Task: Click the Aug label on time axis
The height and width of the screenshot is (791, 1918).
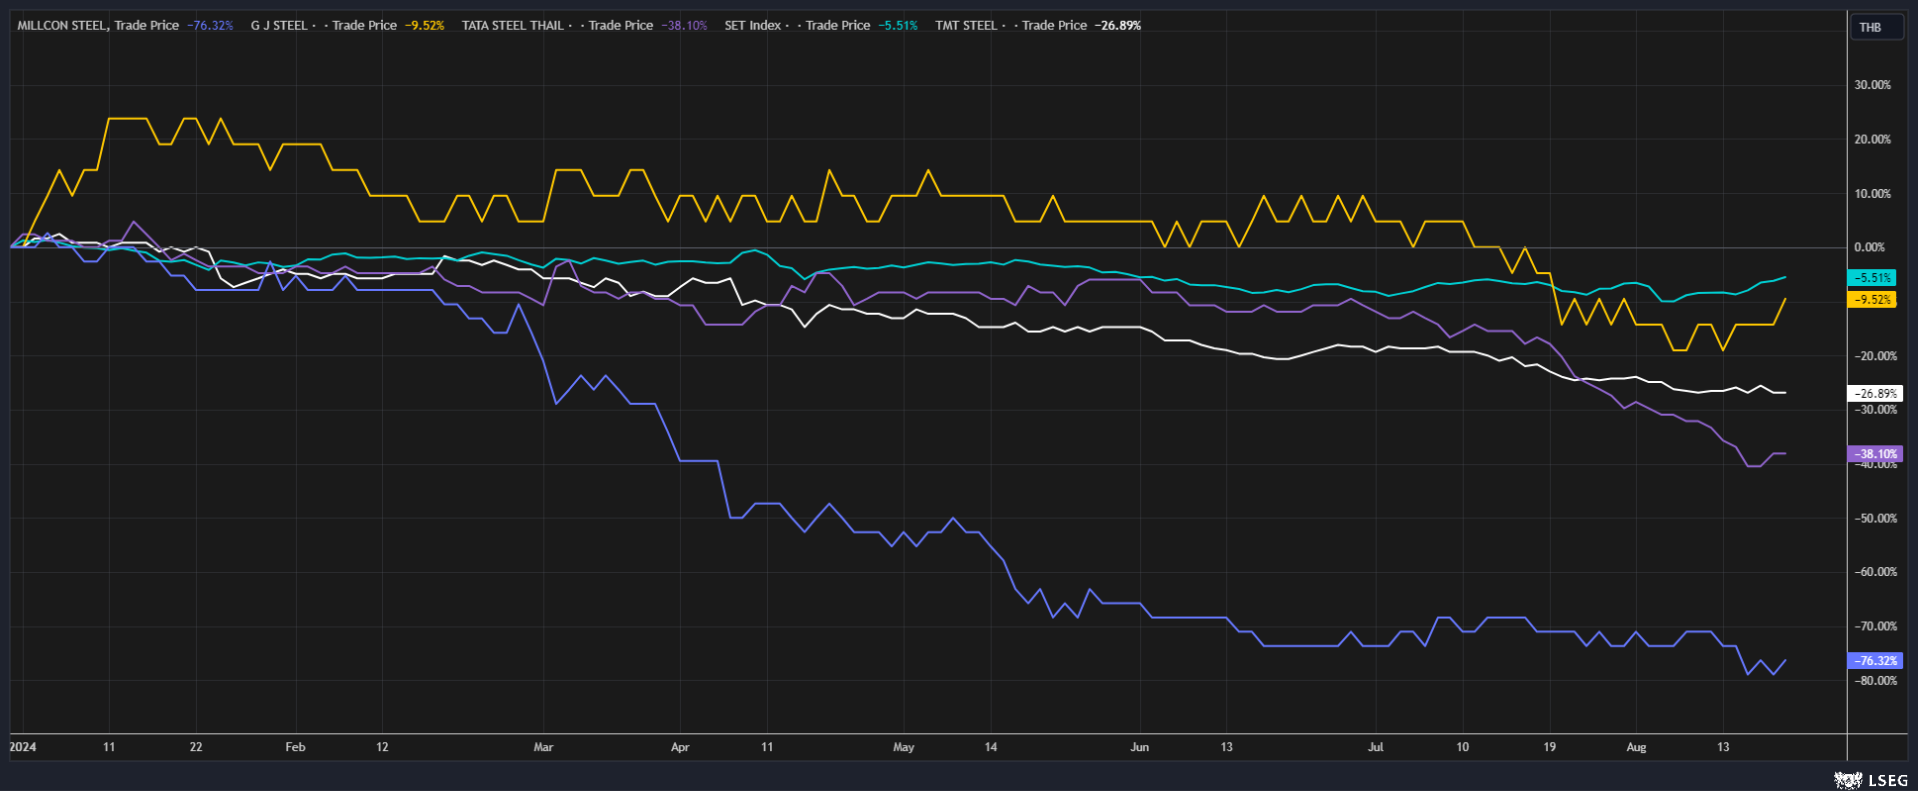Action: (1636, 748)
